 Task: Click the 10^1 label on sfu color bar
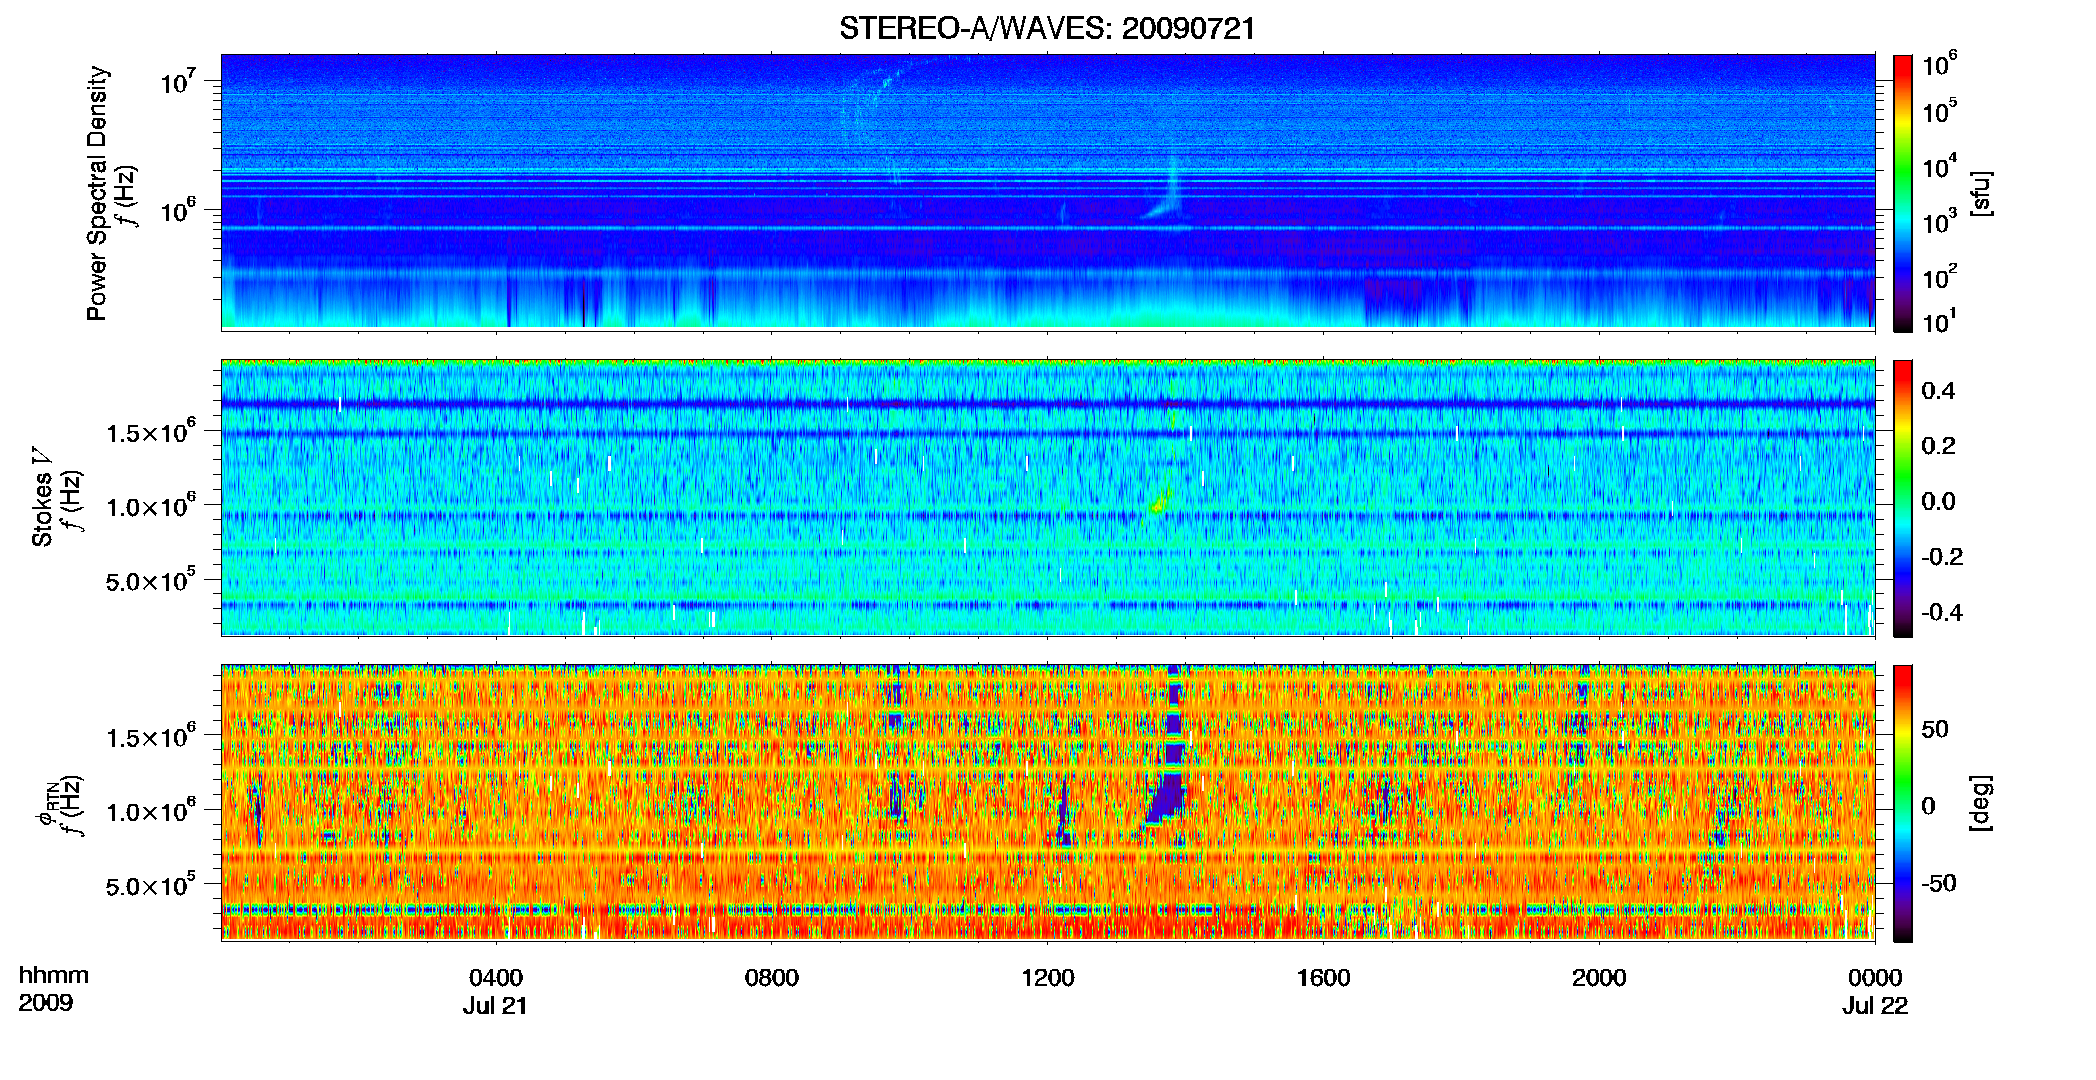tap(1940, 321)
